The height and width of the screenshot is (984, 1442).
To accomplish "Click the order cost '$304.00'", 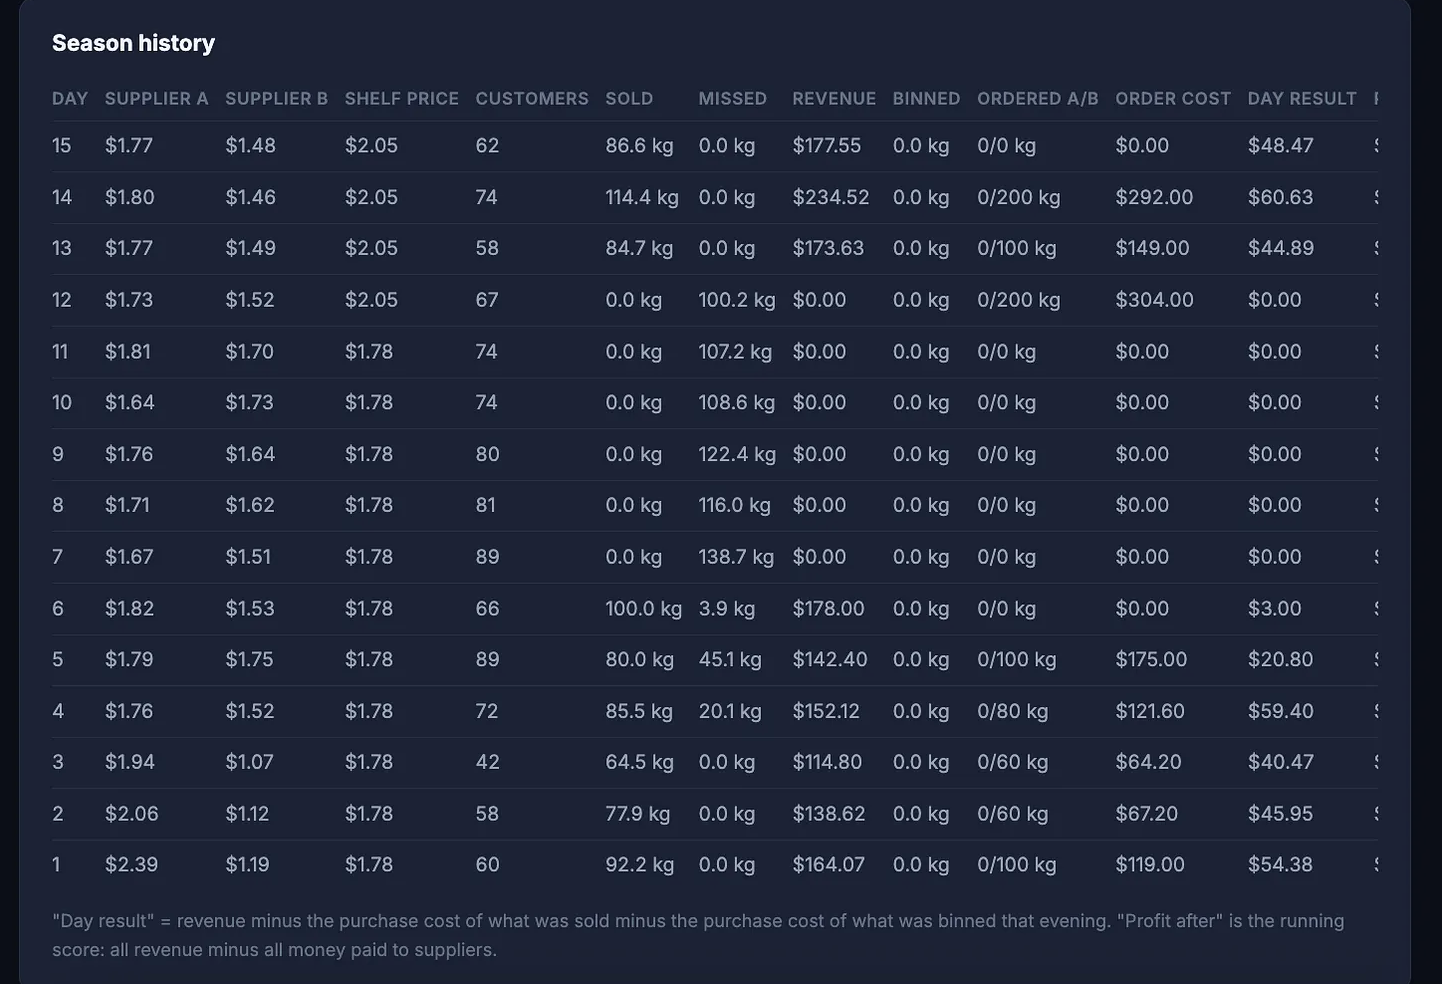I will pos(1155,300).
